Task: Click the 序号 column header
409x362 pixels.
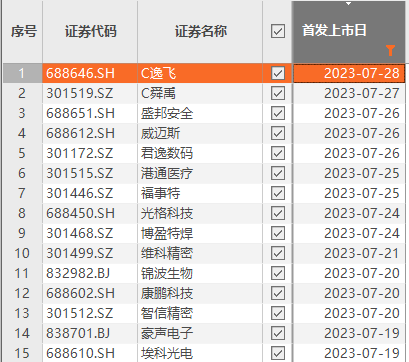Action: [x=23, y=32]
